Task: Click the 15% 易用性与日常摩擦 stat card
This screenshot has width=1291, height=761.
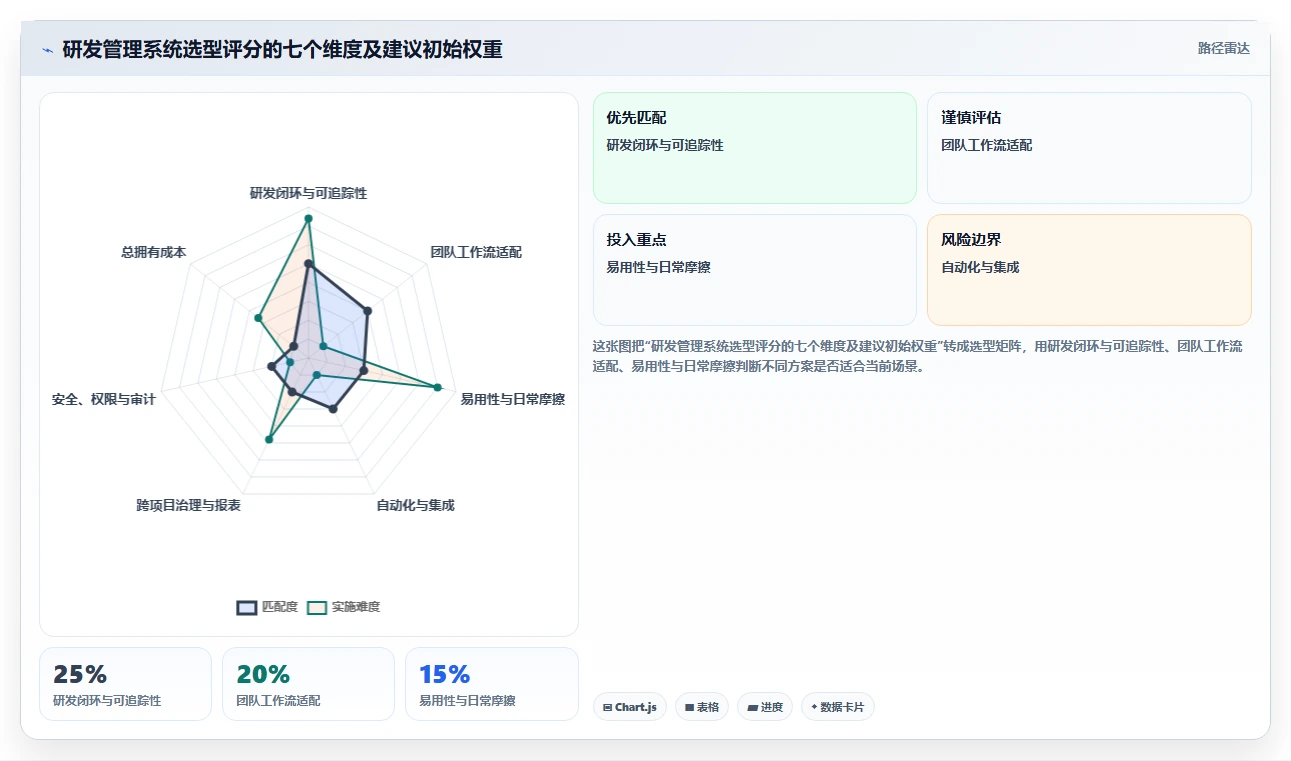Action: 492,684
